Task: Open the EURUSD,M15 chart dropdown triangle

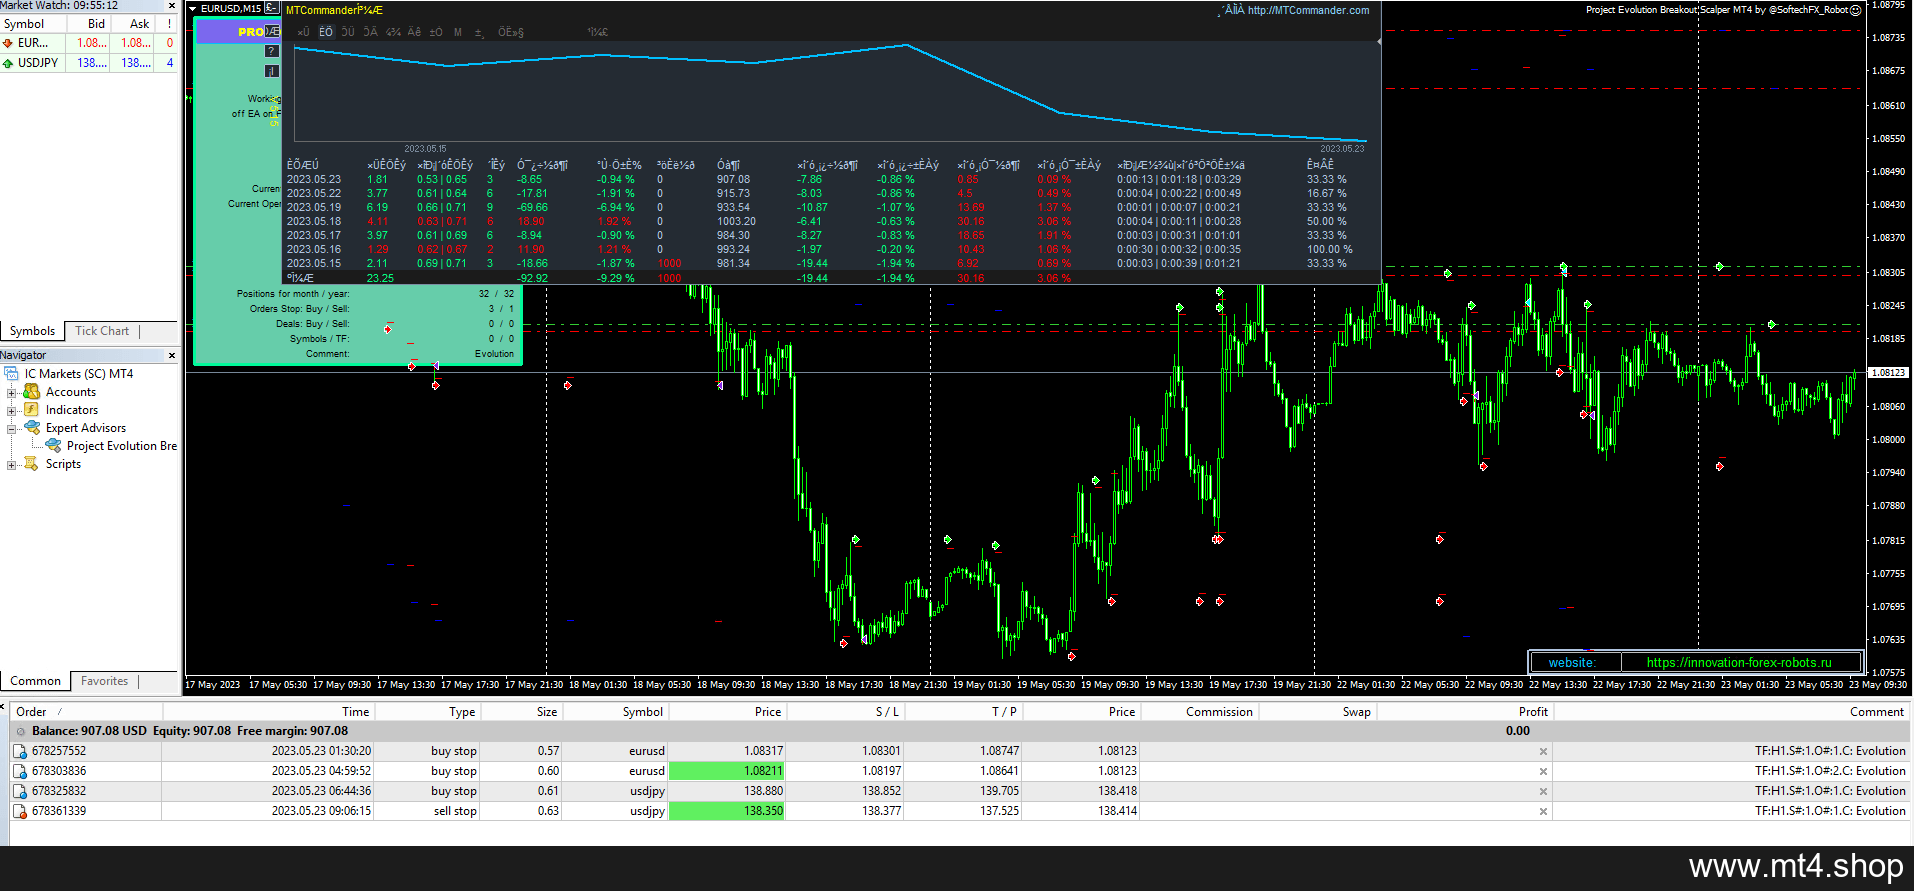Action: 193,8
